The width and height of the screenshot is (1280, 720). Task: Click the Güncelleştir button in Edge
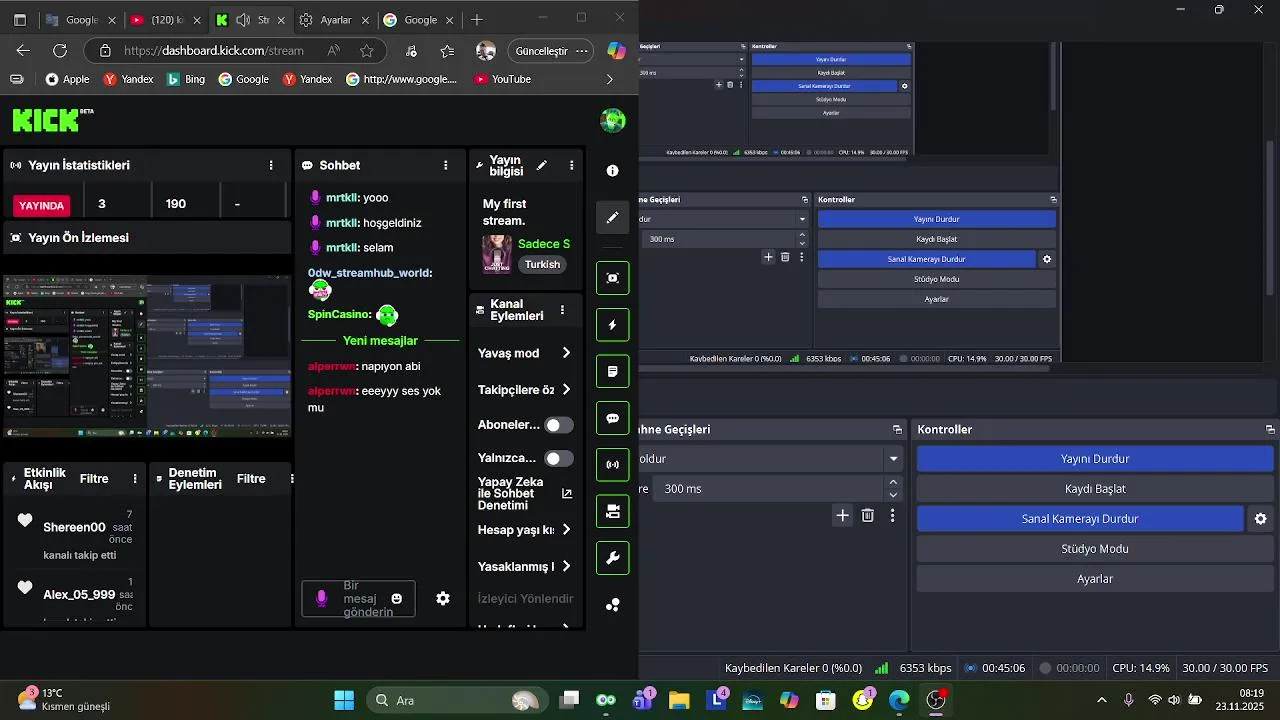click(541, 51)
